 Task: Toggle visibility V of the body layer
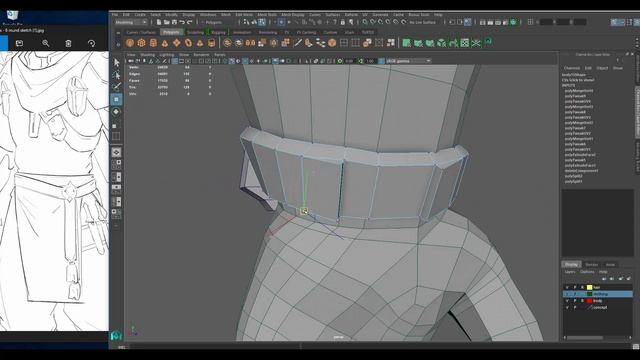tap(567, 301)
